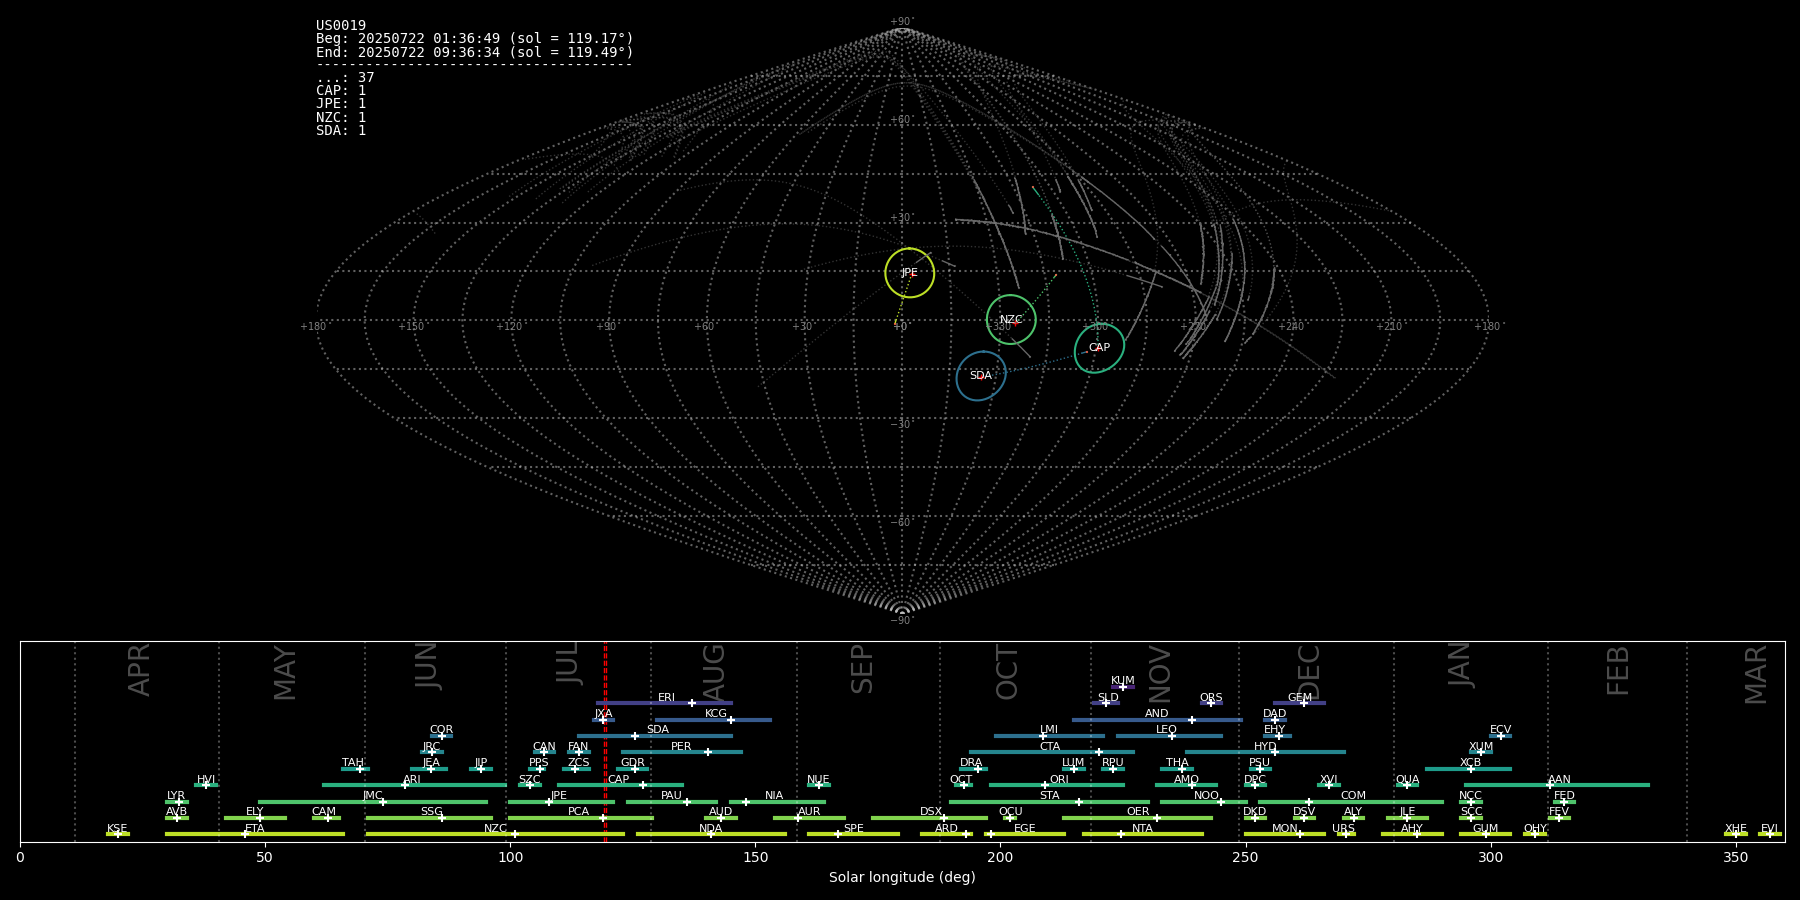Click the GEM shower label in the timeline
Image resolution: width=1800 pixels, height=900 pixels.
(1300, 698)
